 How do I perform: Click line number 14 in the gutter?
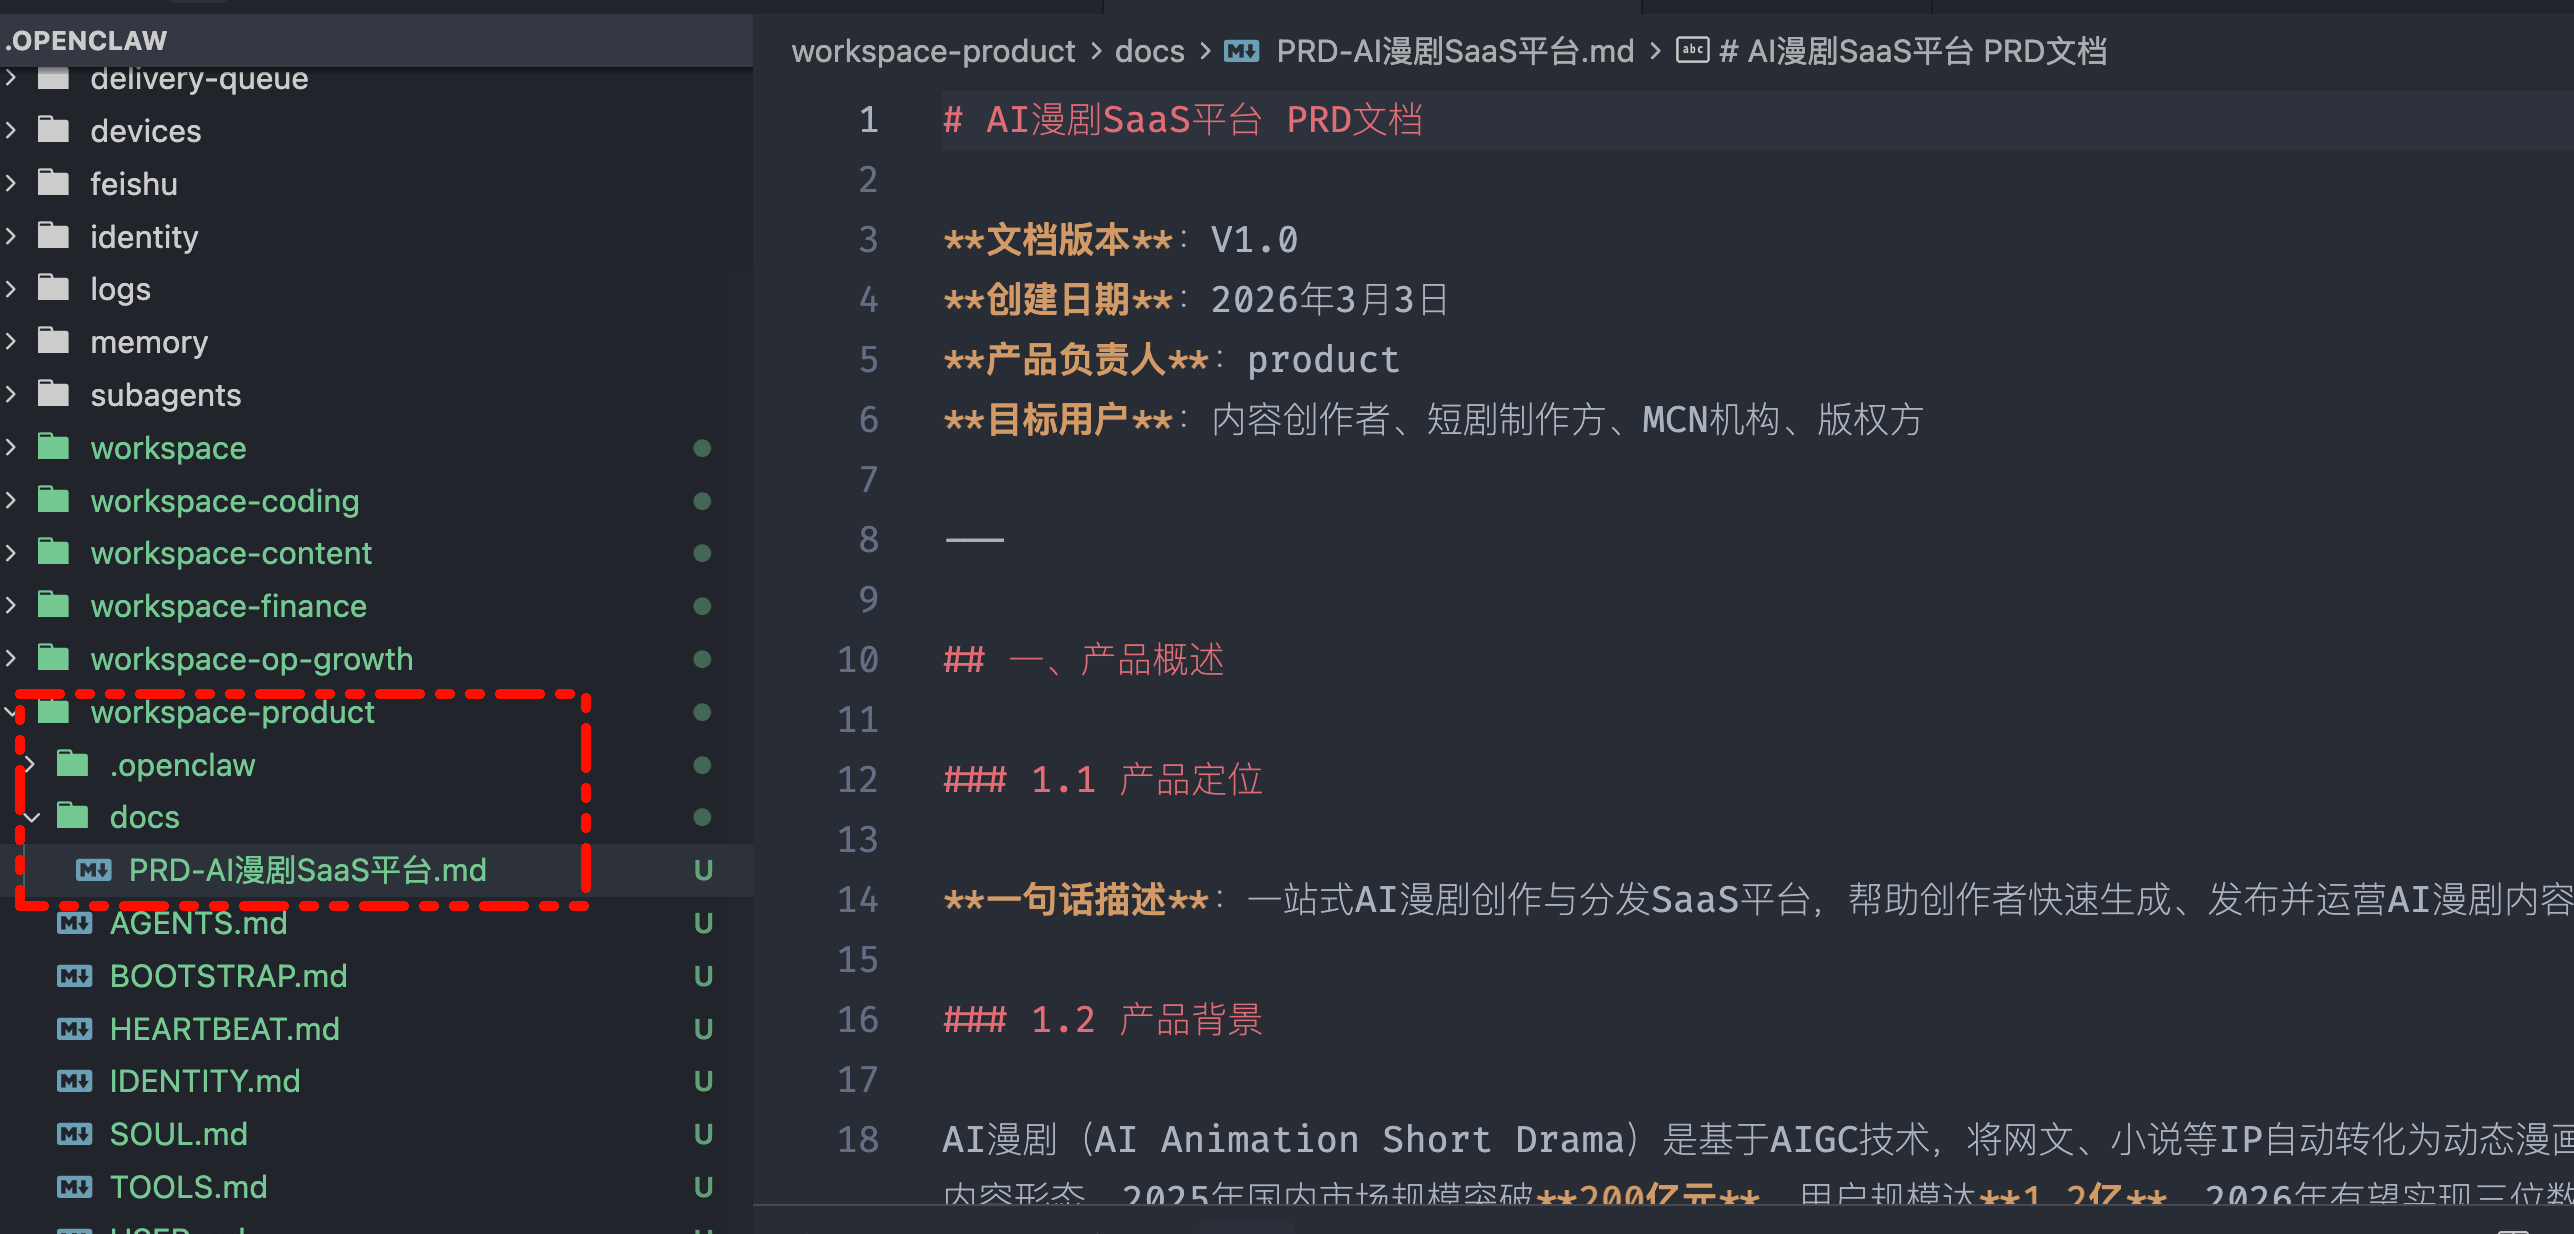click(858, 900)
